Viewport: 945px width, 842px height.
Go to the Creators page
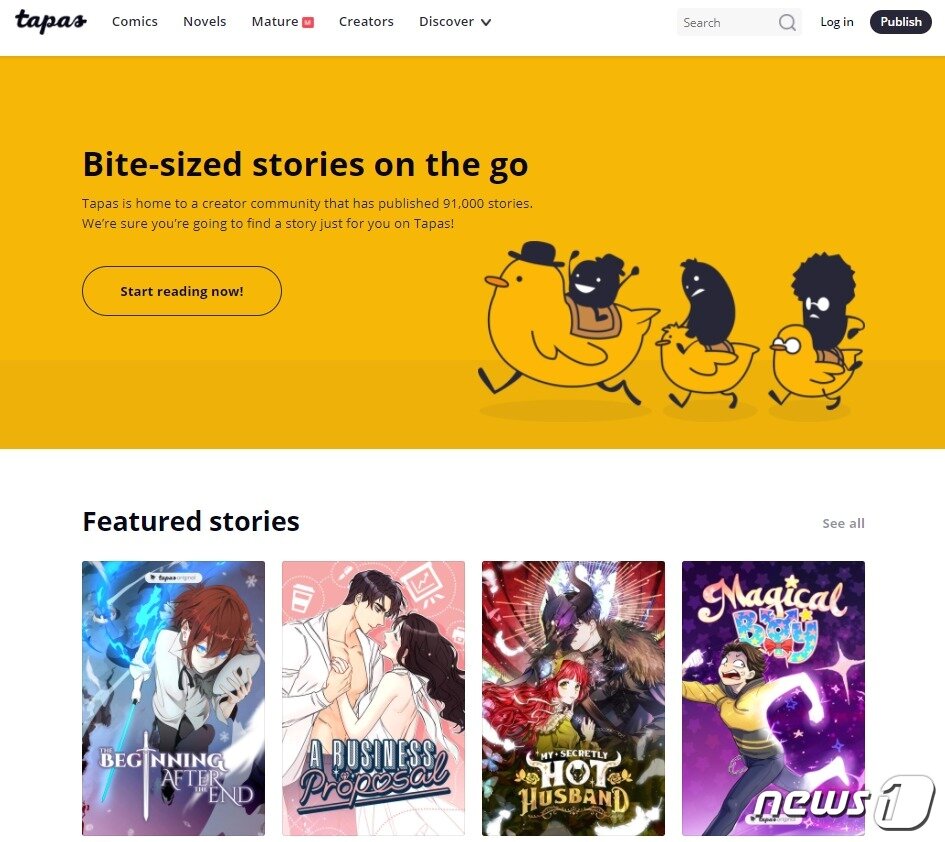366,22
